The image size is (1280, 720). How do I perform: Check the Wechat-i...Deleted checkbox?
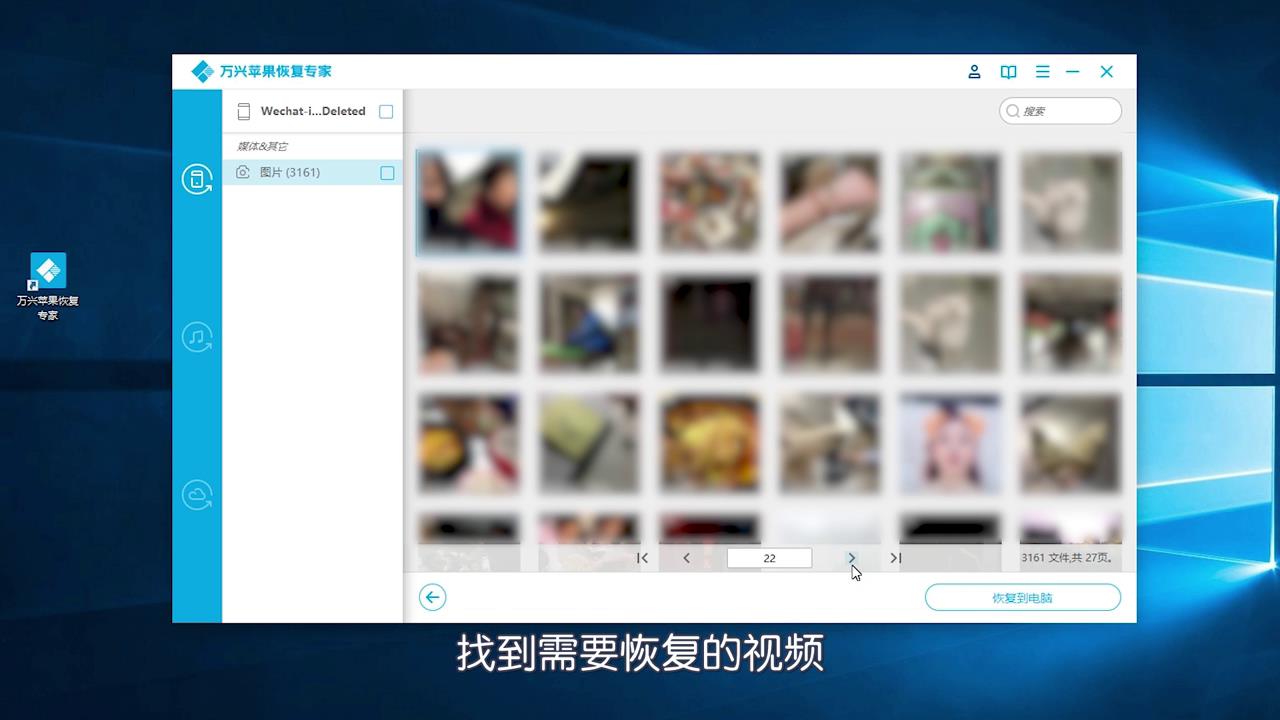point(386,111)
